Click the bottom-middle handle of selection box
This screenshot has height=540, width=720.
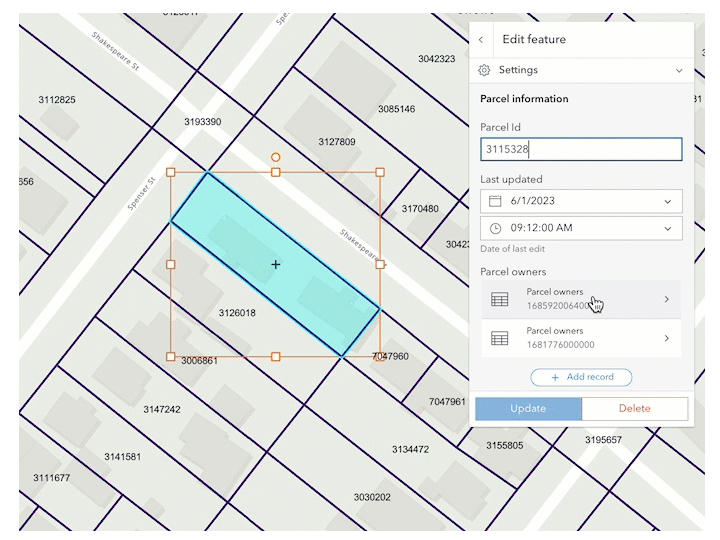coord(276,357)
